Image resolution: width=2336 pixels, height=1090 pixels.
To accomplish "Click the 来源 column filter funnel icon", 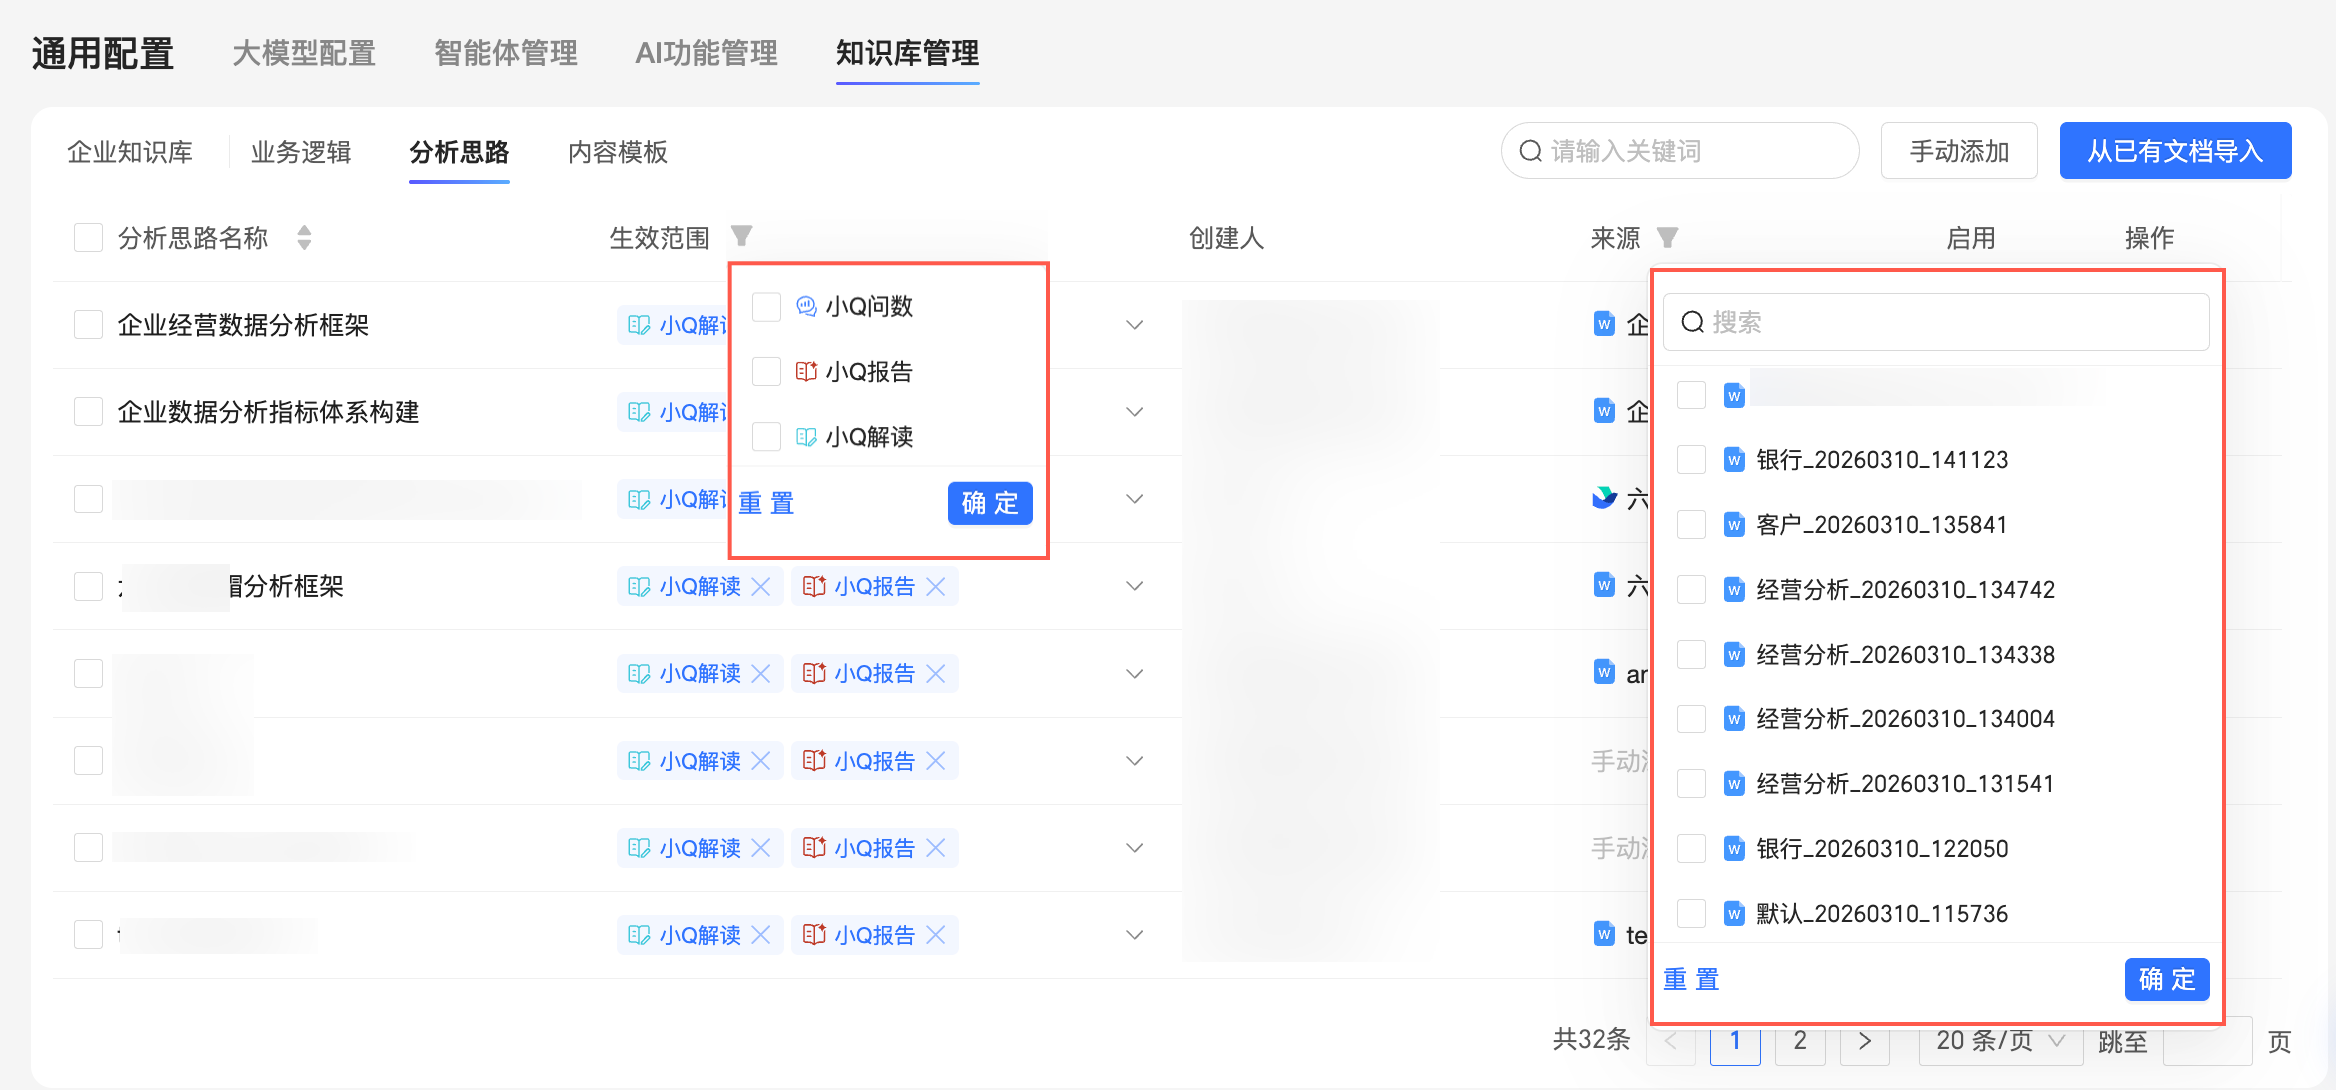I will [1667, 238].
